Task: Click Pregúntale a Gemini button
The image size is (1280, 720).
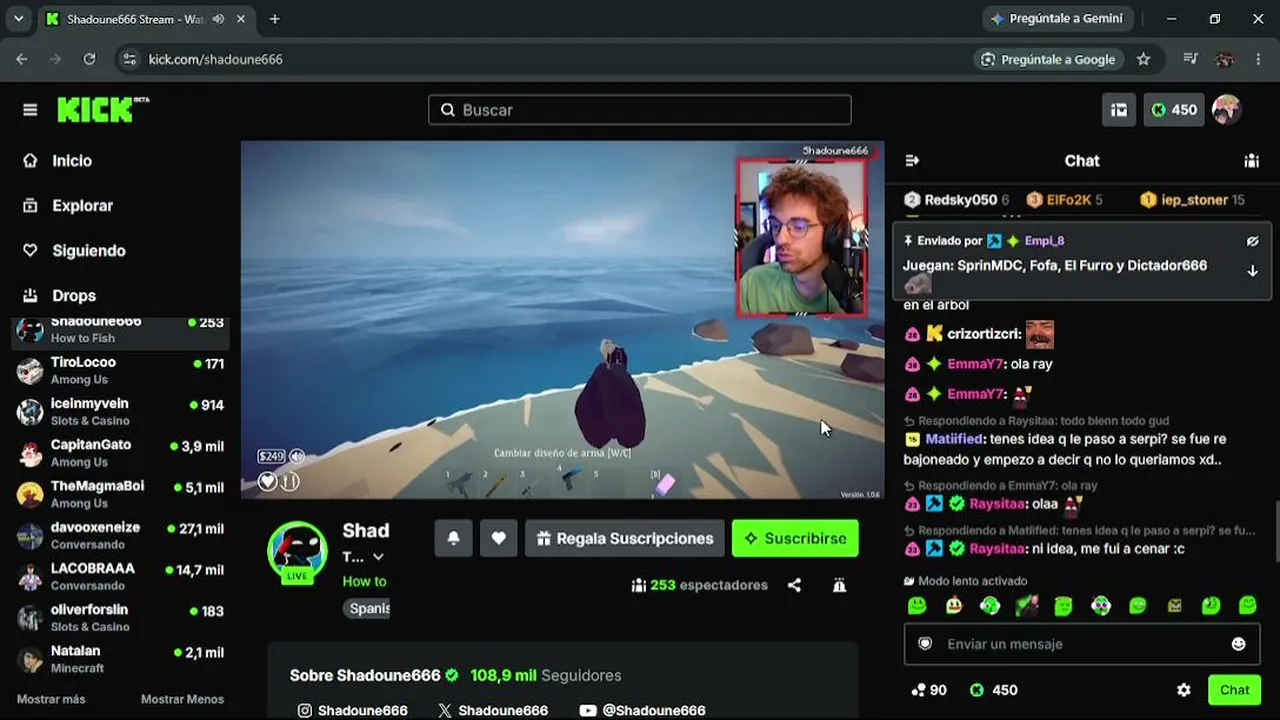Action: click(x=1057, y=19)
